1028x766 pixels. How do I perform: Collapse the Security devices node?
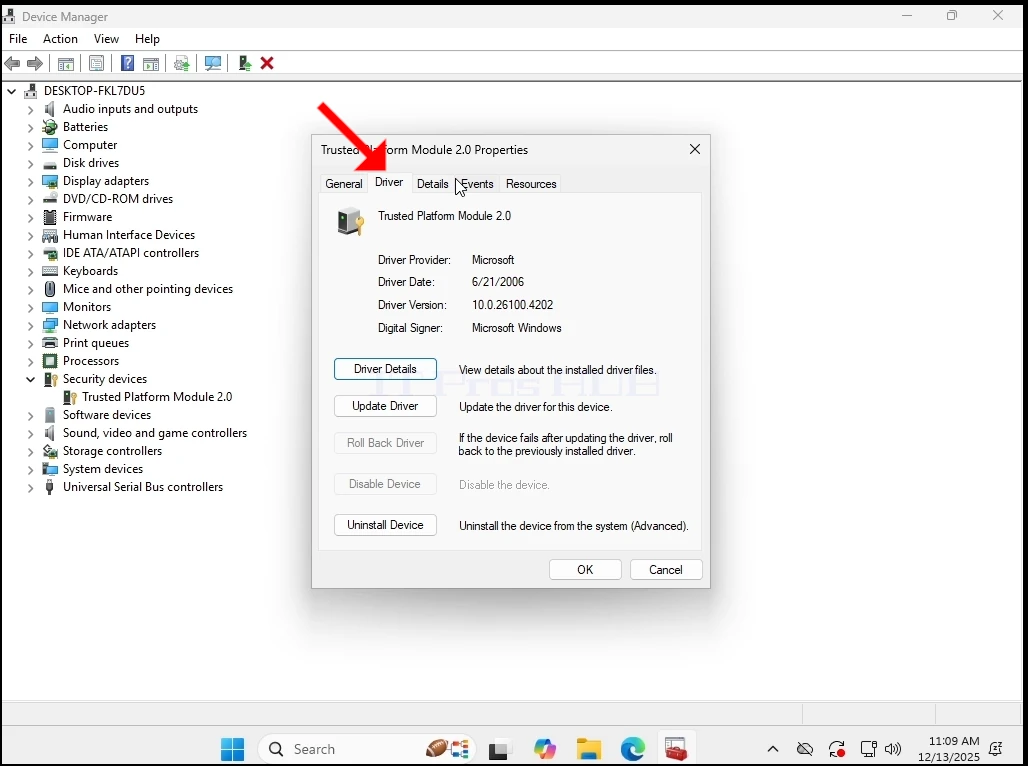click(30, 379)
